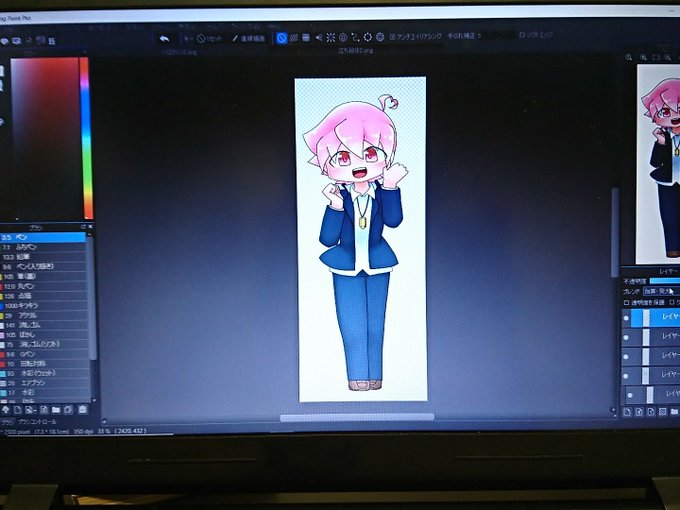Open snap settings via the gear icon

368,37
